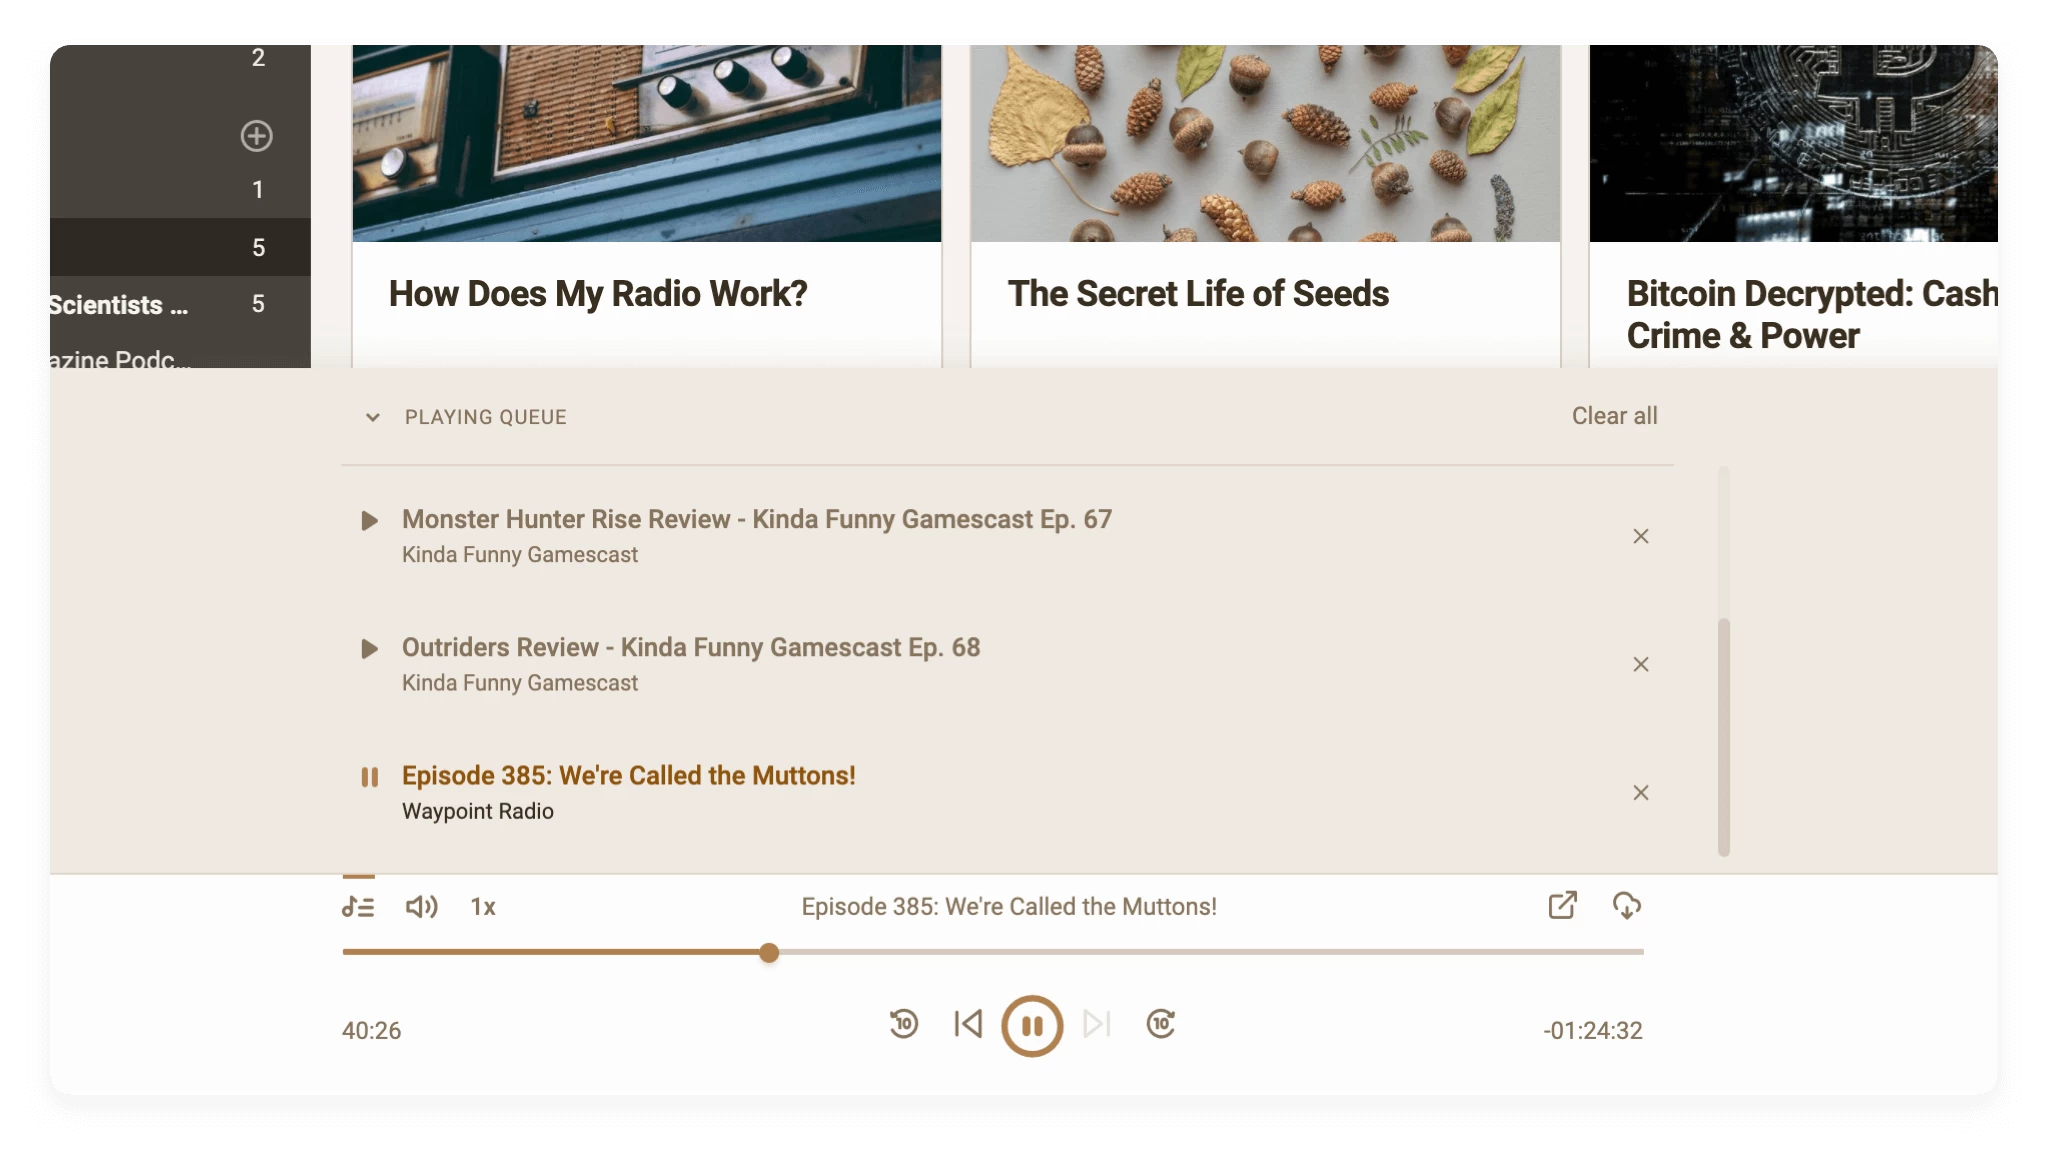Jump to next episode

[1097, 1024]
